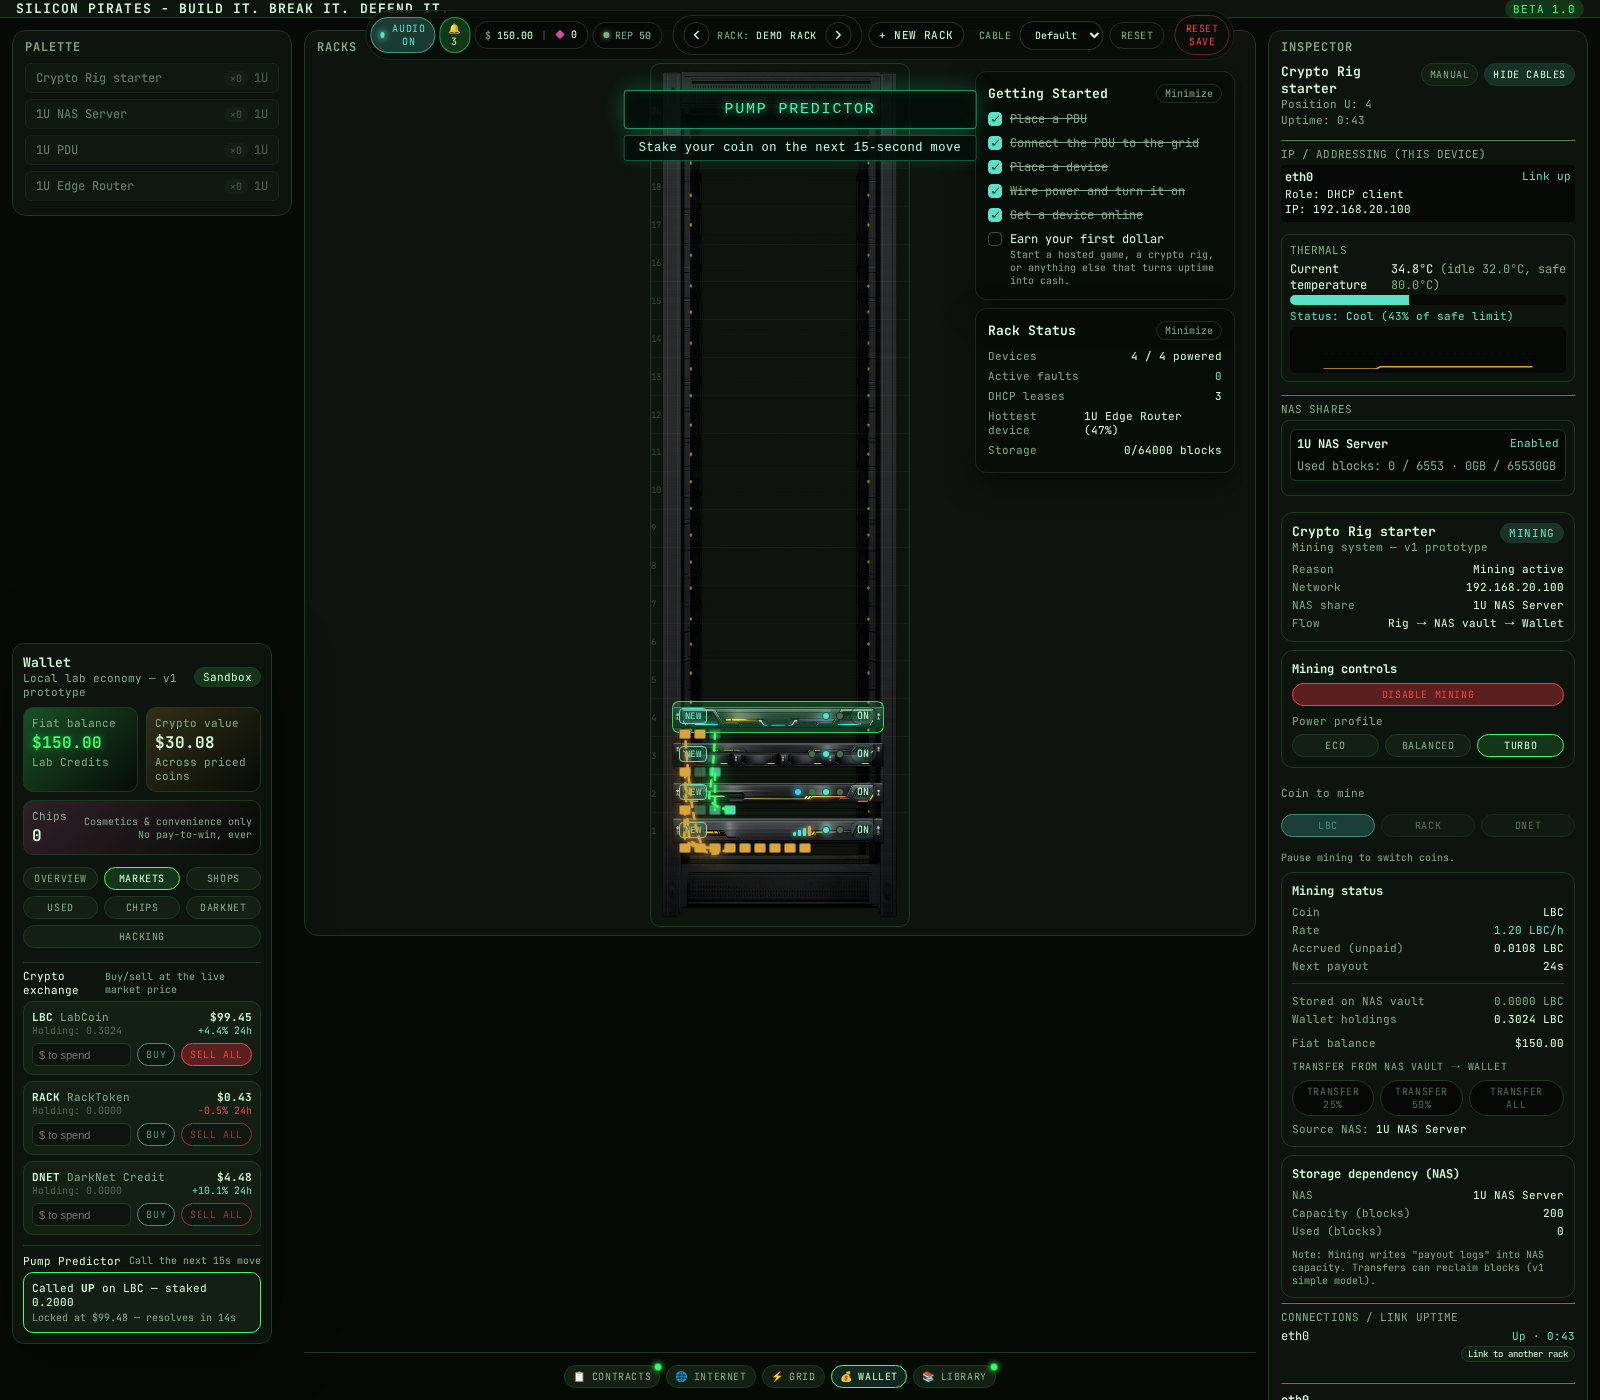Click the NEW badge on the U4 device
Image resolution: width=1600 pixels, height=1400 pixels.
[693, 716]
